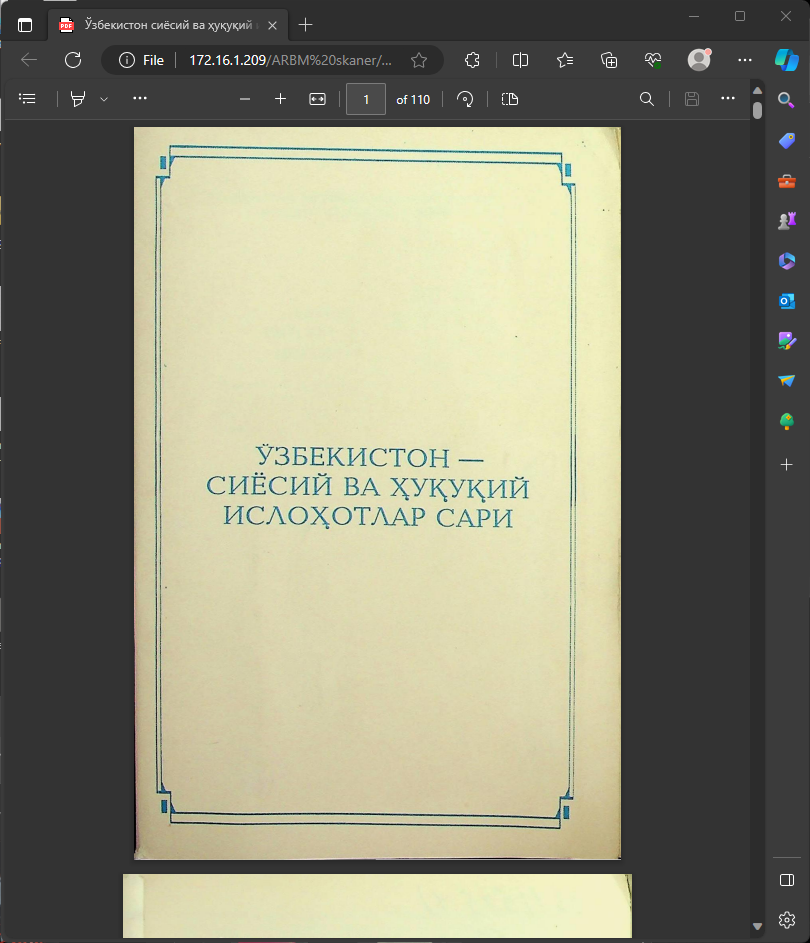Switch the PDF page view layout
Image resolution: width=810 pixels, height=943 pixels.
(x=510, y=99)
